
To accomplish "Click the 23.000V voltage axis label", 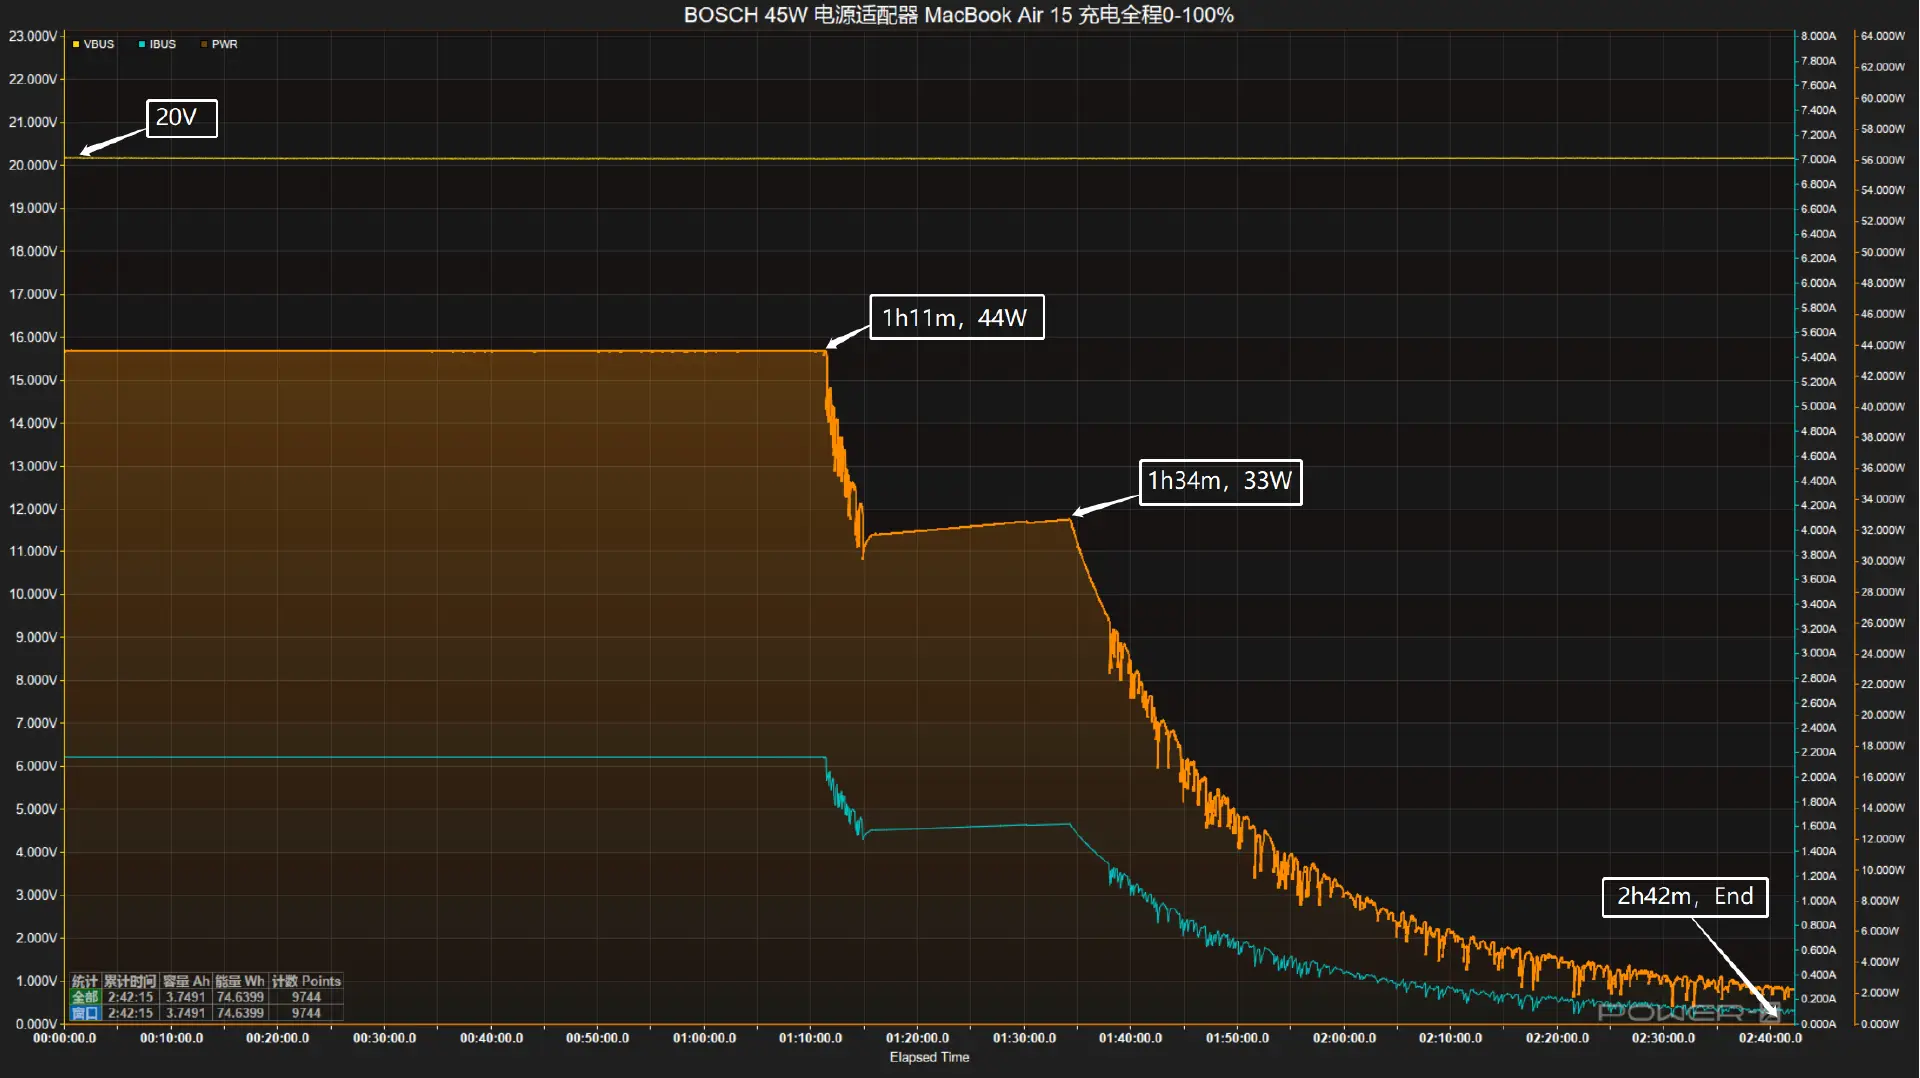I will click(33, 36).
